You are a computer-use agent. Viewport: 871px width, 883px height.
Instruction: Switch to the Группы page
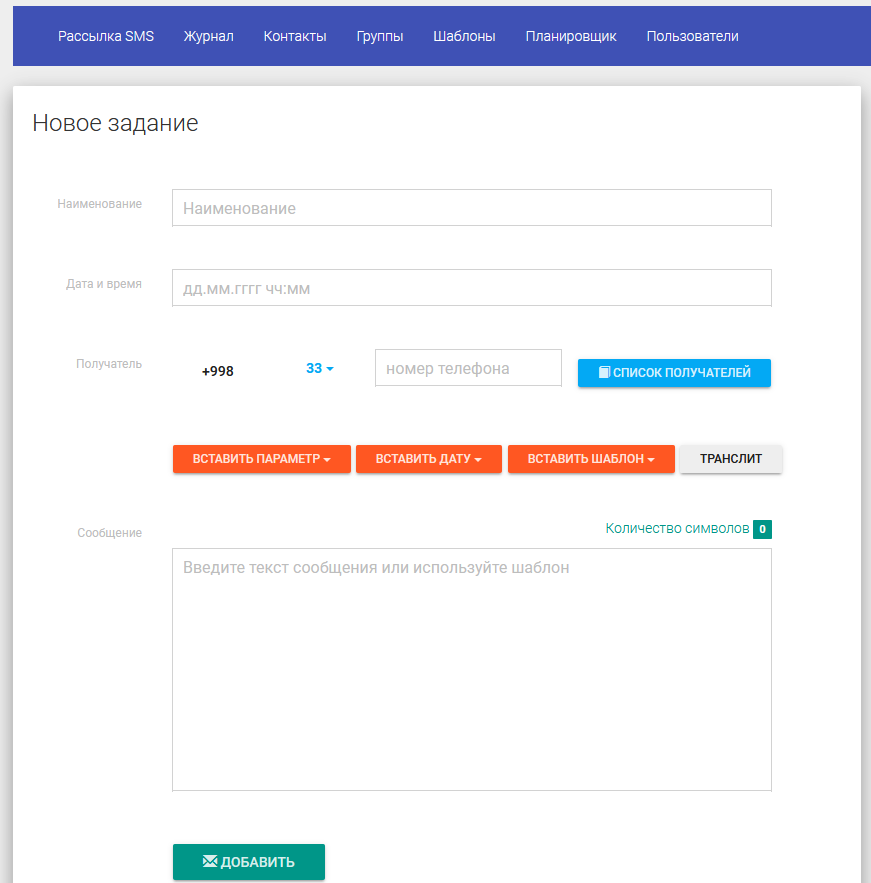point(380,36)
